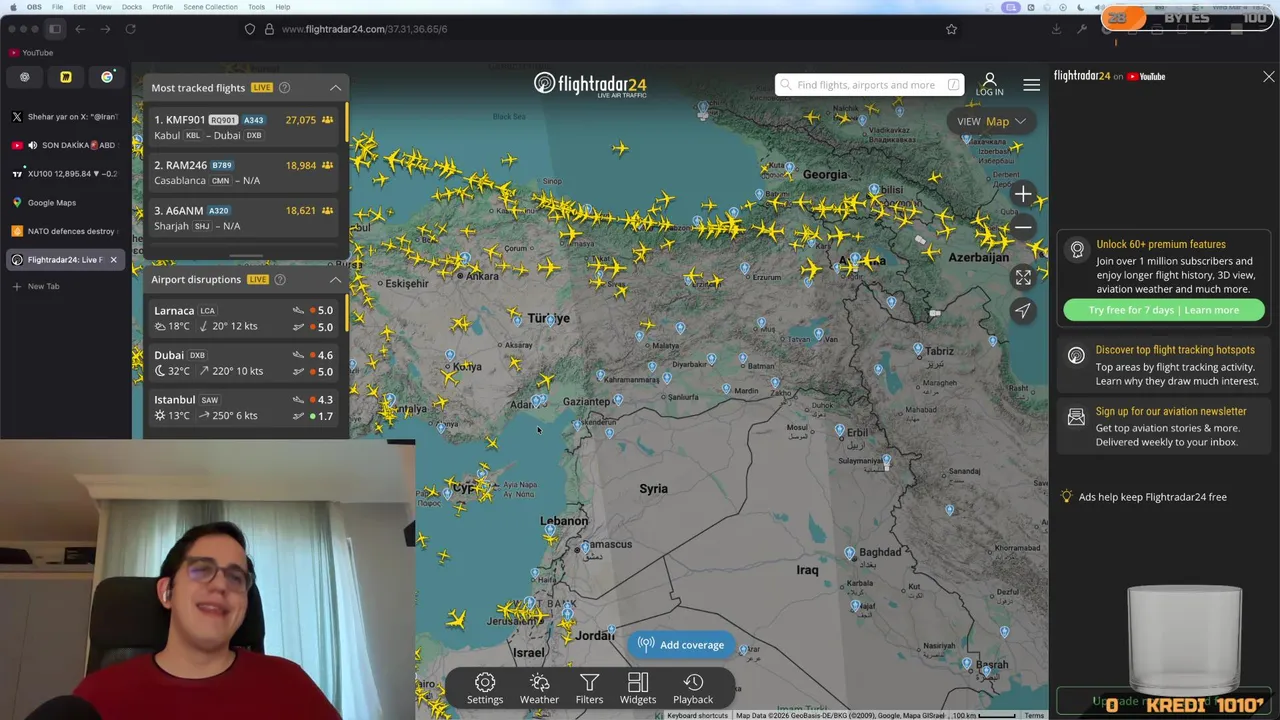The width and height of the screenshot is (1280, 720).
Task: Open OBS Scene Collection menu
Action: tap(210, 7)
